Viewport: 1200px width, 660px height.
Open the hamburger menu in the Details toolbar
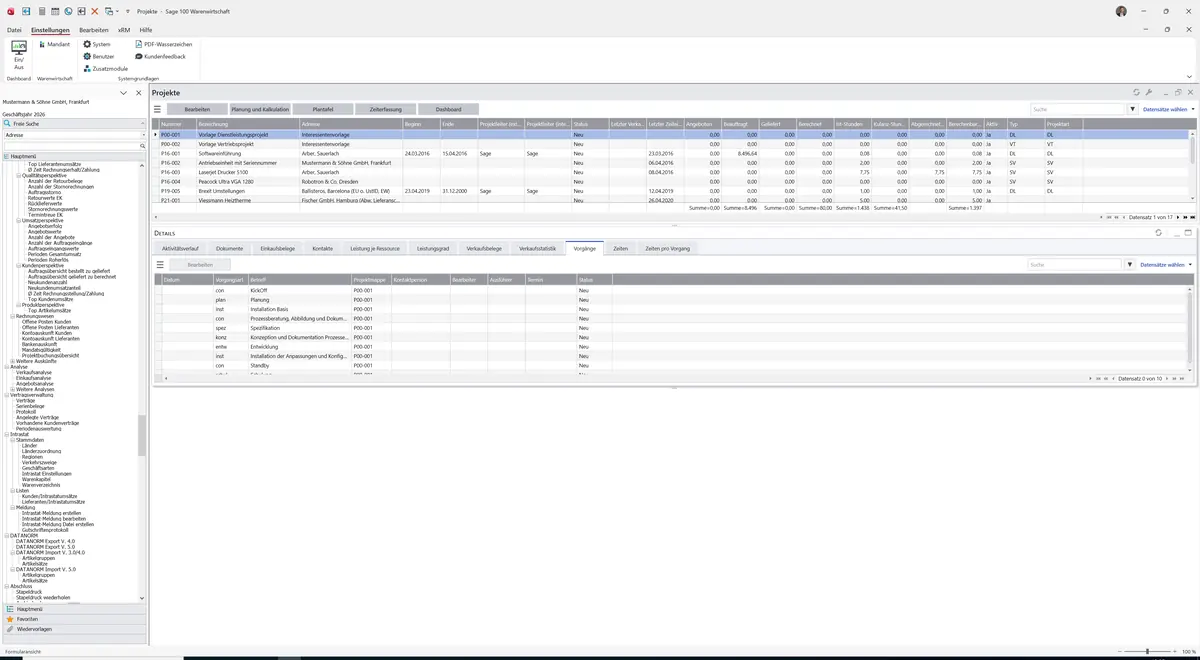coord(160,265)
